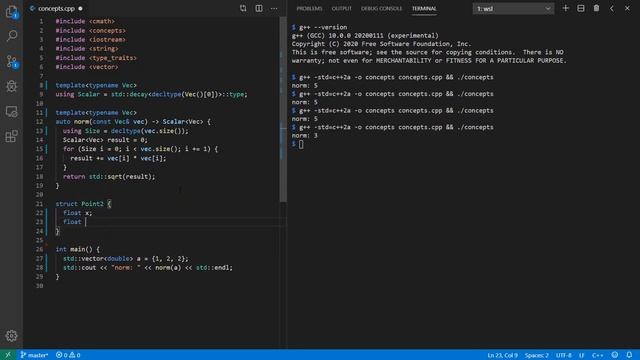Create a new terminal with plus icon
The image size is (640, 360).
565,8
